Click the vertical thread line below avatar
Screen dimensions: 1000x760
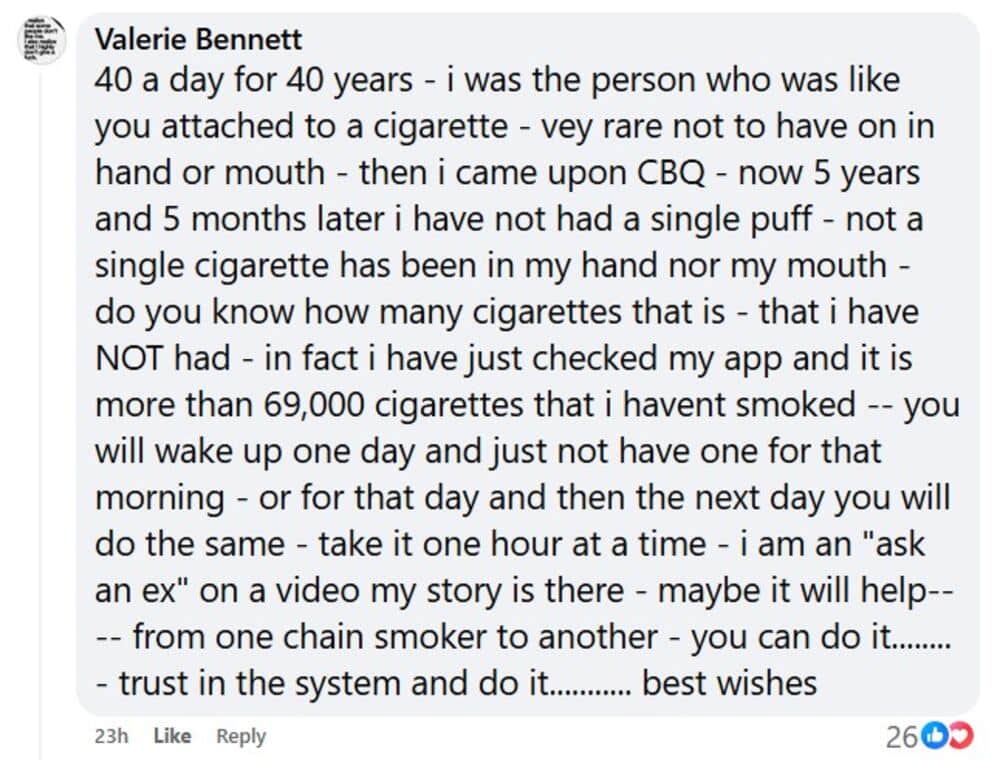tap(41, 400)
